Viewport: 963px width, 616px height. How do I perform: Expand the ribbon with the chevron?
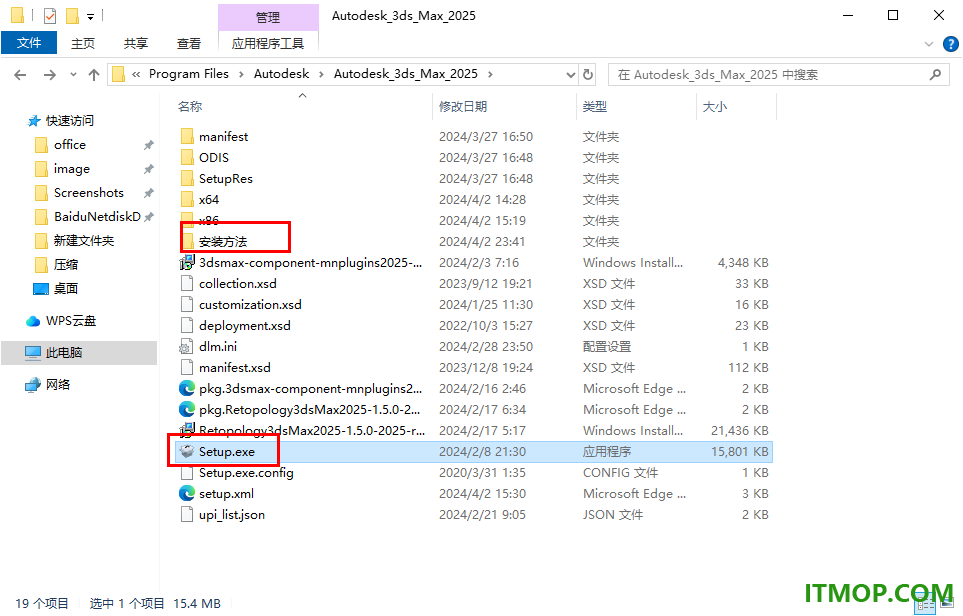(x=929, y=44)
